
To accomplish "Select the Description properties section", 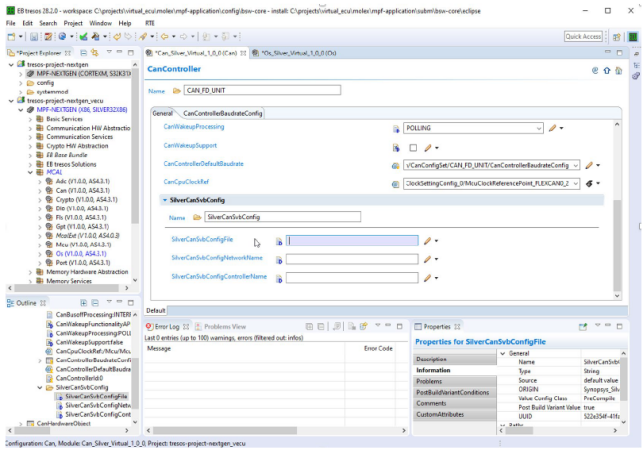I will [x=454, y=359].
